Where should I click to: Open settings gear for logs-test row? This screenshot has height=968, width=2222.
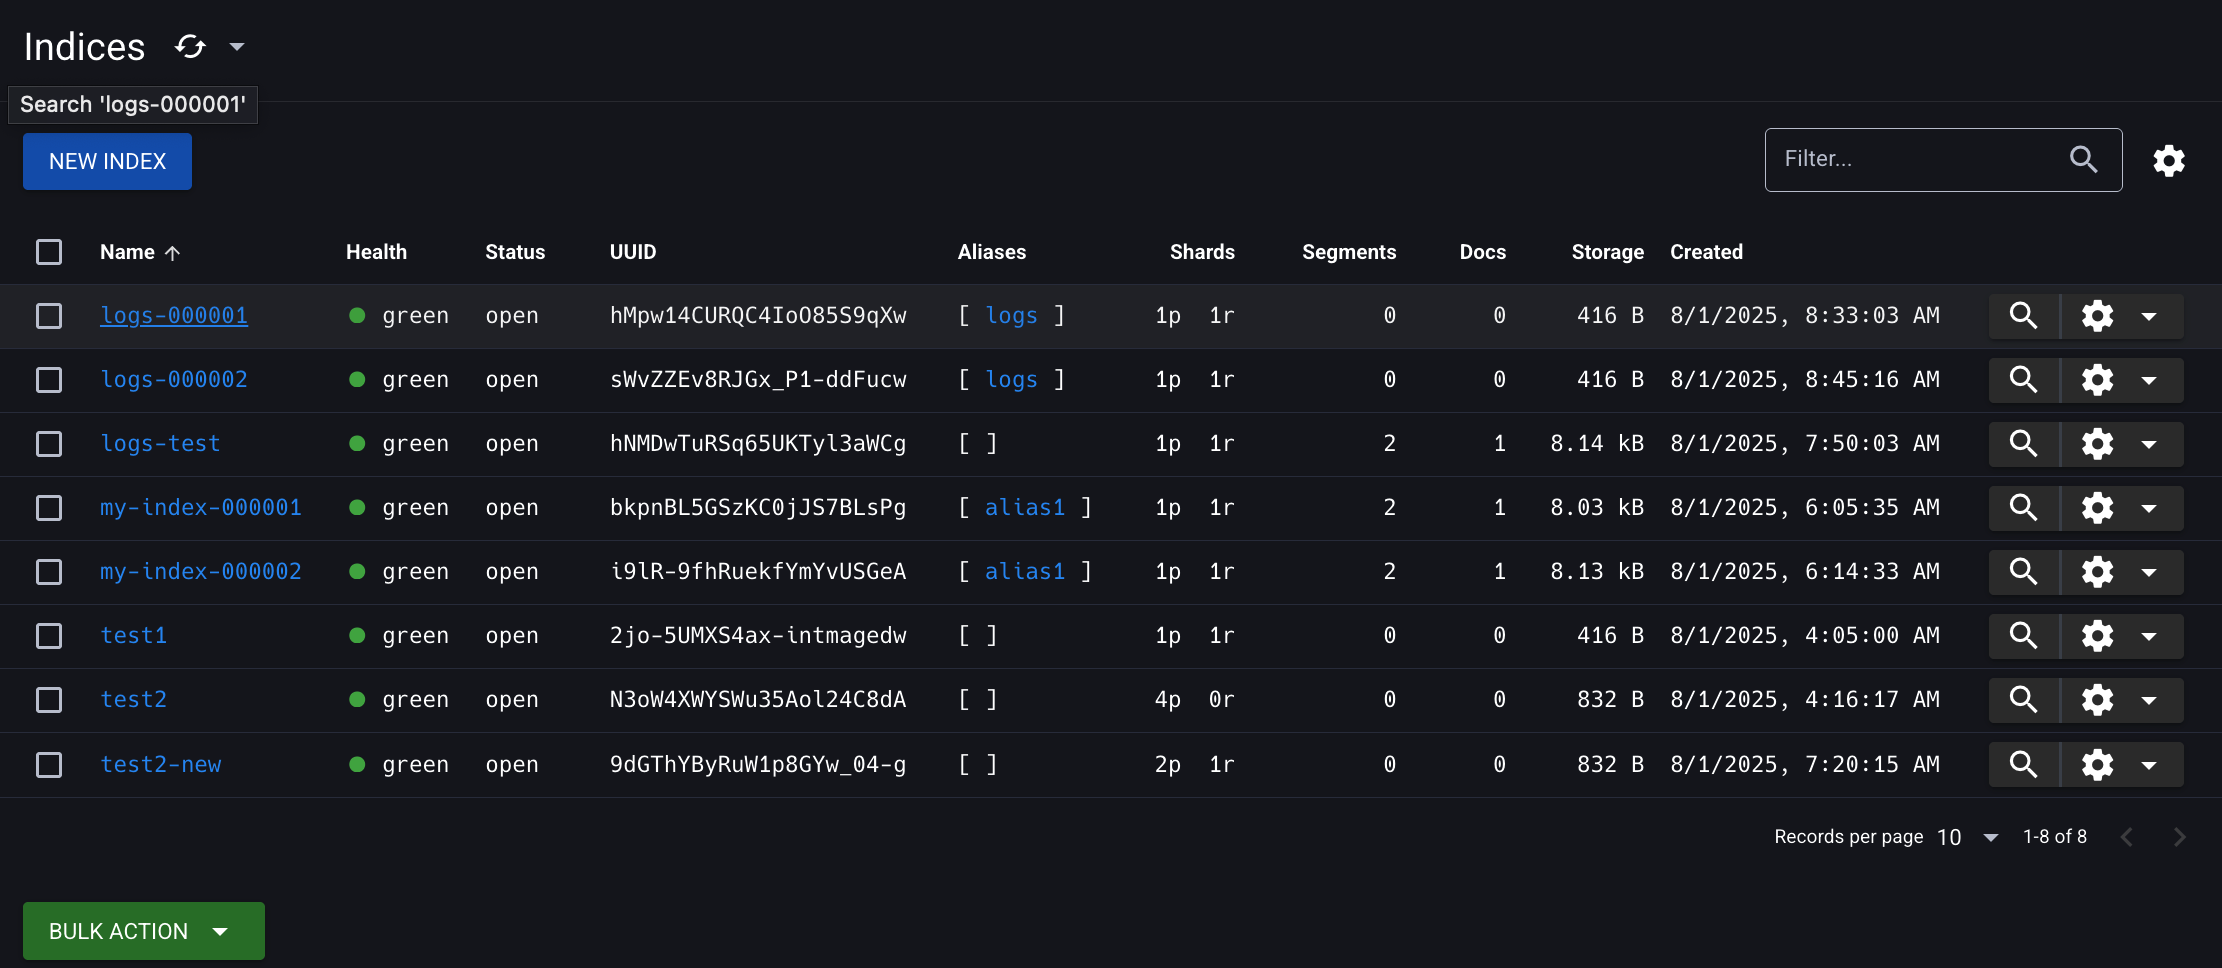tap(2097, 444)
